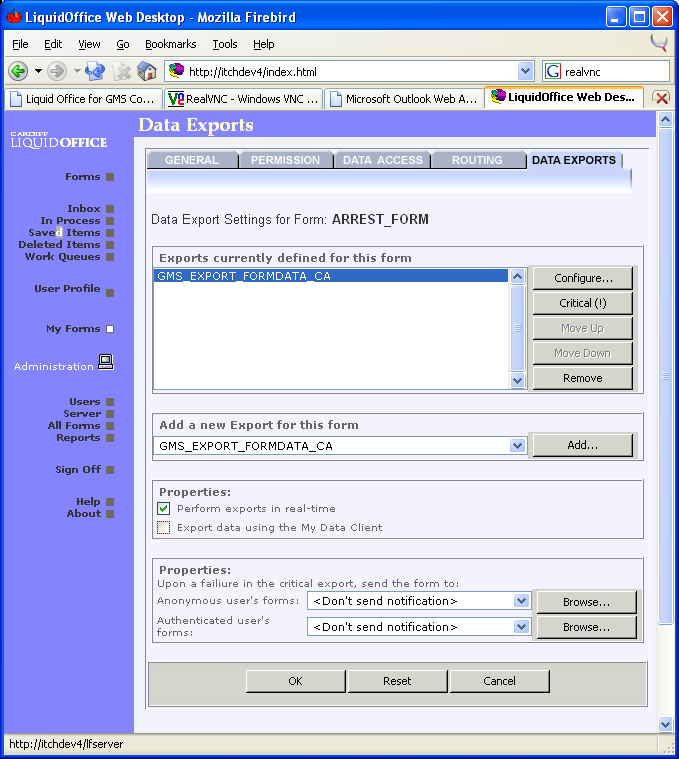679x759 pixels.
Task: Expand Authenticated user's forms notification dropdown
Action: tap(521, 627)
